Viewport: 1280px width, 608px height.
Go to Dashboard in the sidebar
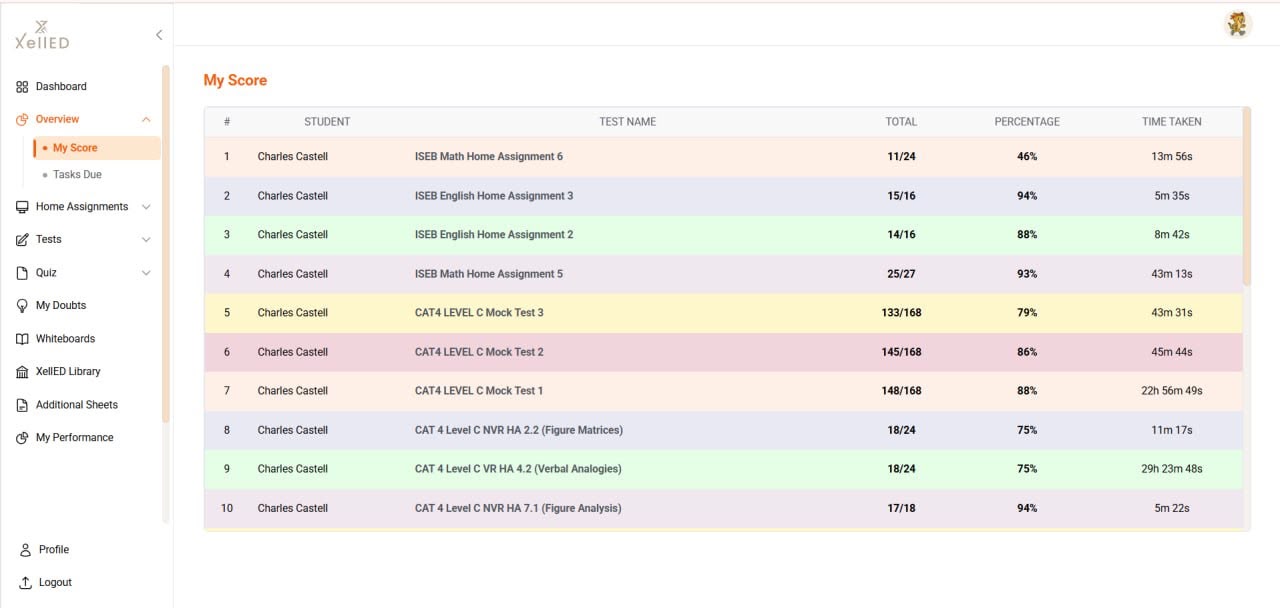(61, 87)
